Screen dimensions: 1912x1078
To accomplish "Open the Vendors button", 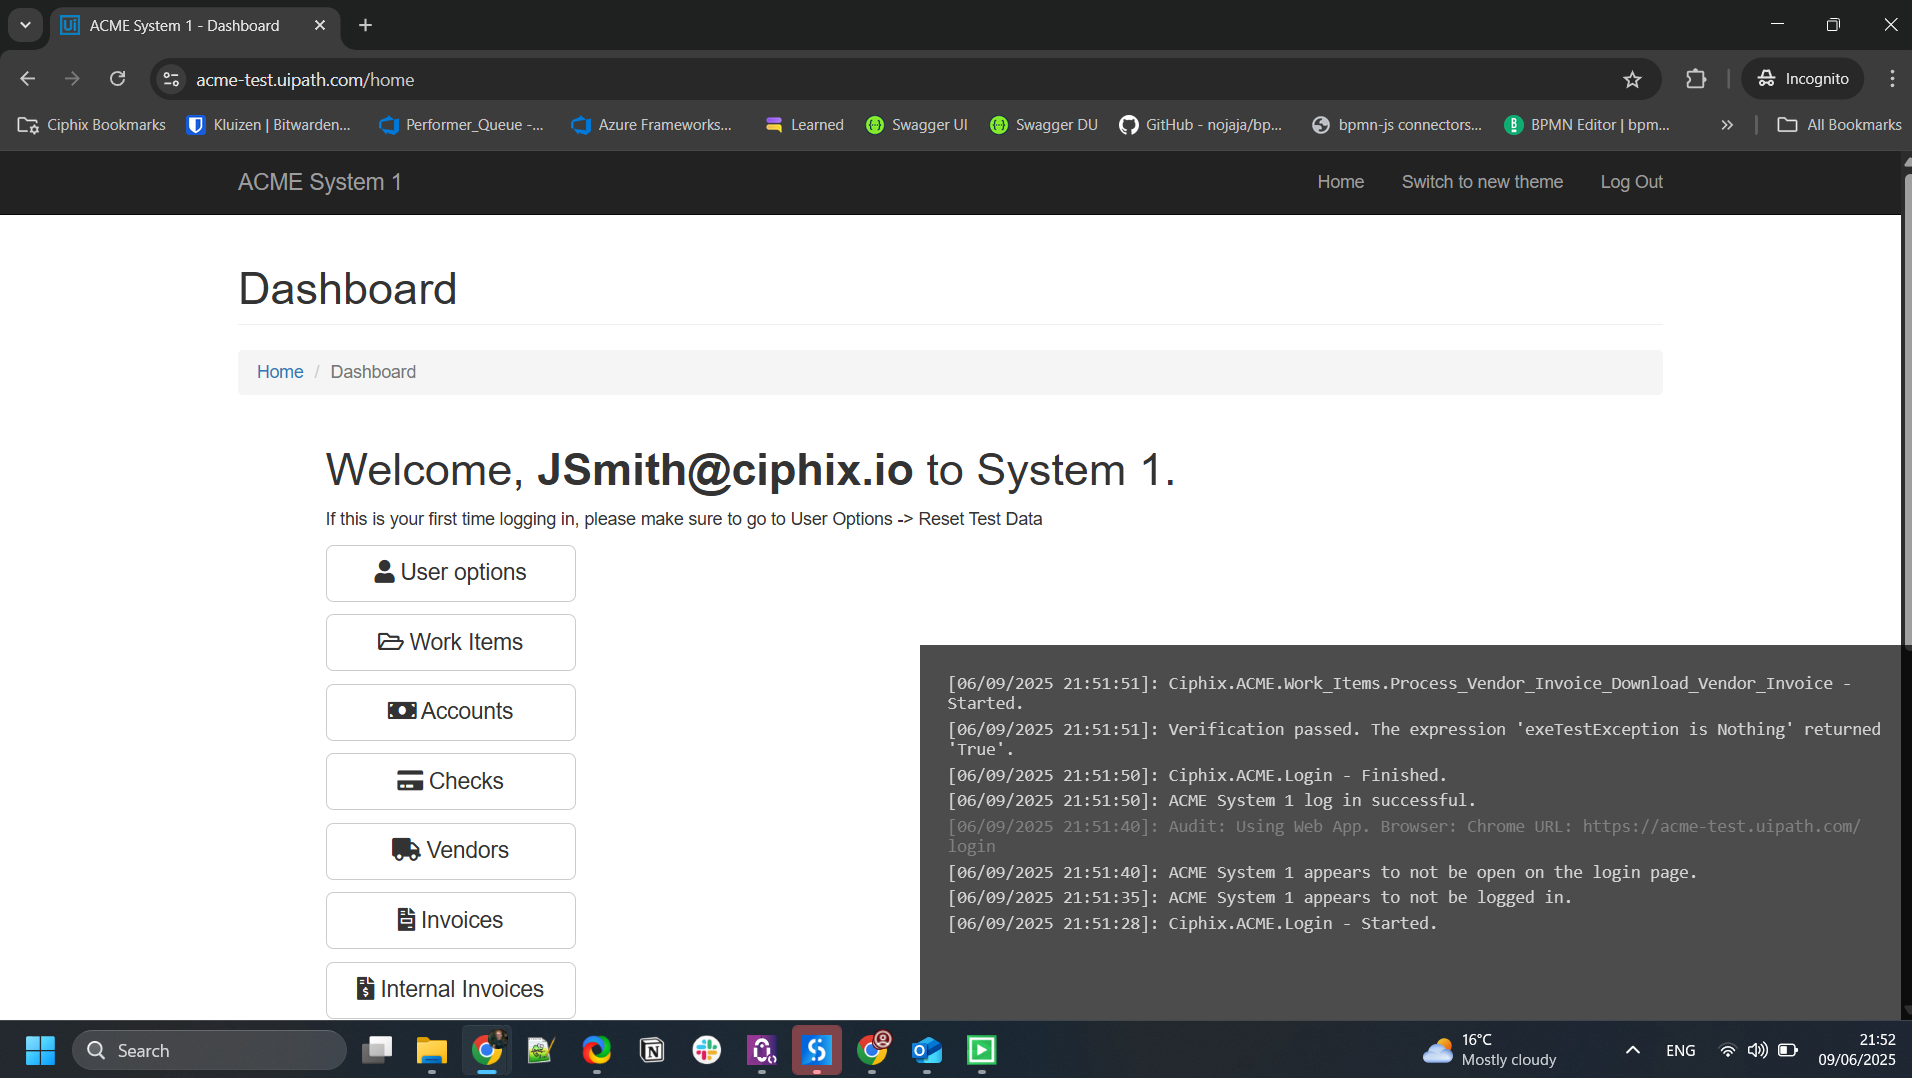I will [x=450, y=851].
